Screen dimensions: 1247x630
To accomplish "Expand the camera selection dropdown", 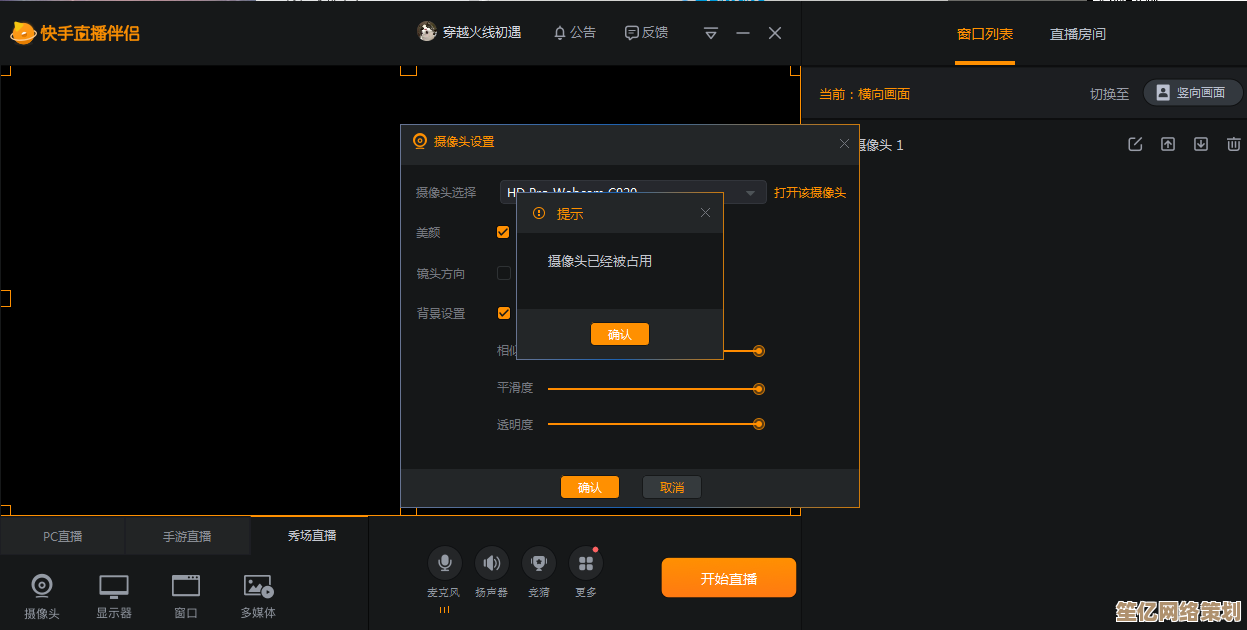I will click(x=750, y=193).
